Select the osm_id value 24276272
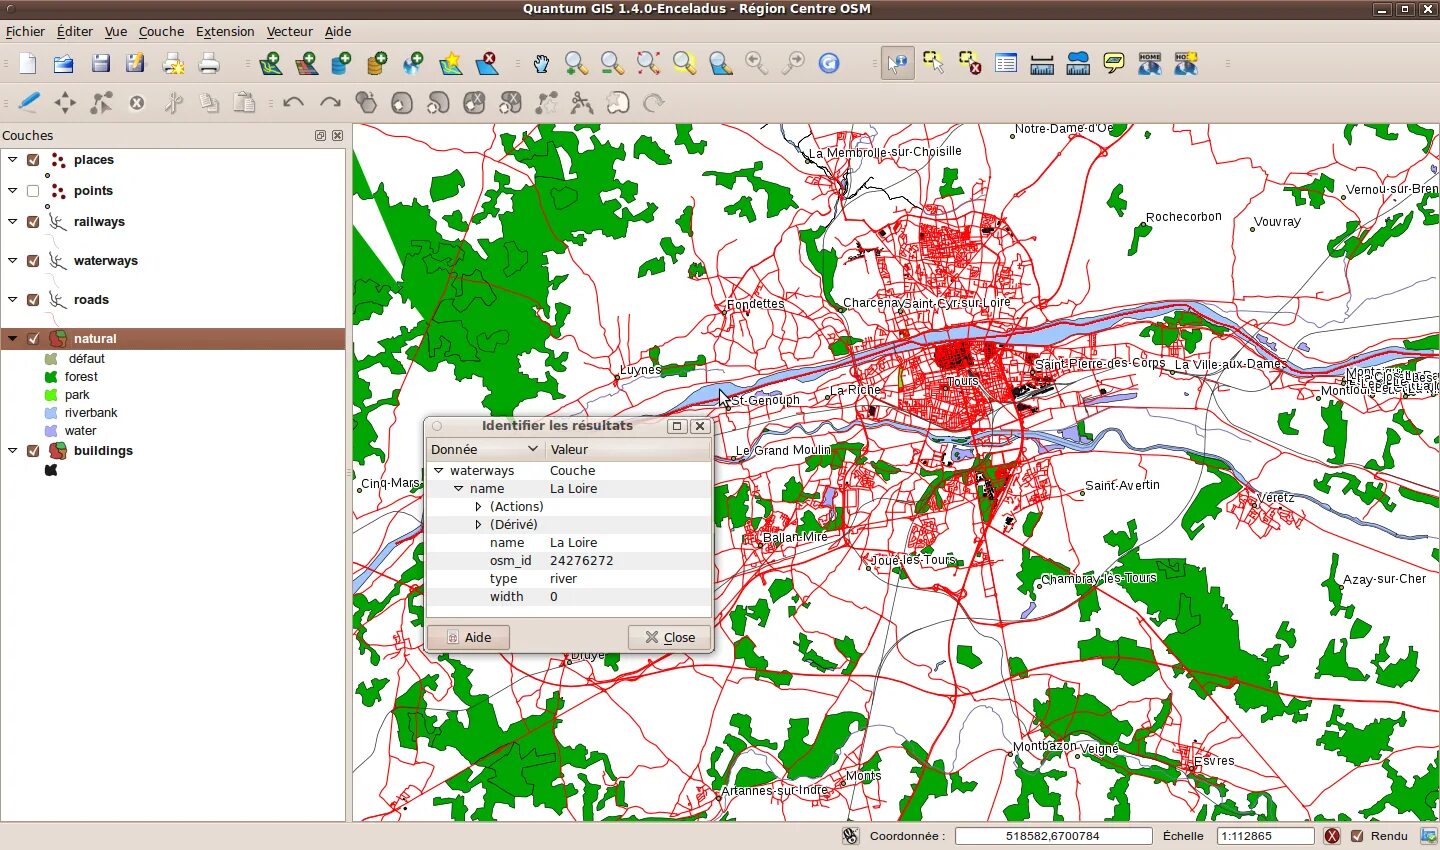 point(582,561)
